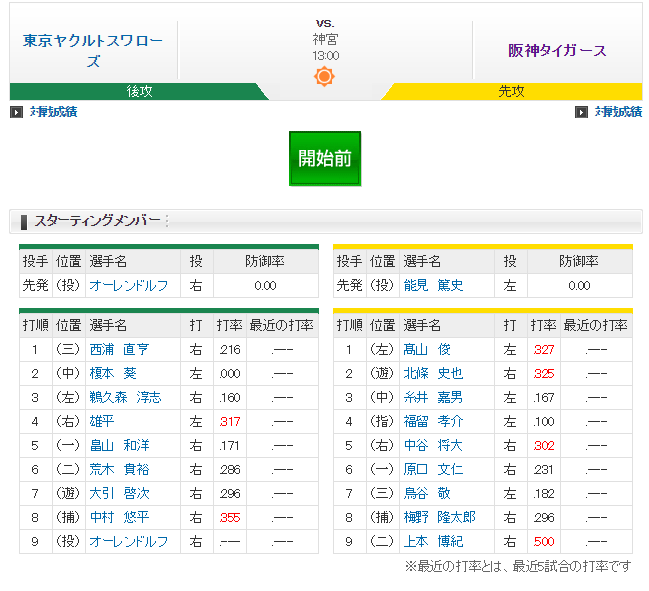Open the Hanshin Tigers team link
Image resolution: width=649 pixels, height=591 pixels.
pyautogui.click(x=557, y=50)
